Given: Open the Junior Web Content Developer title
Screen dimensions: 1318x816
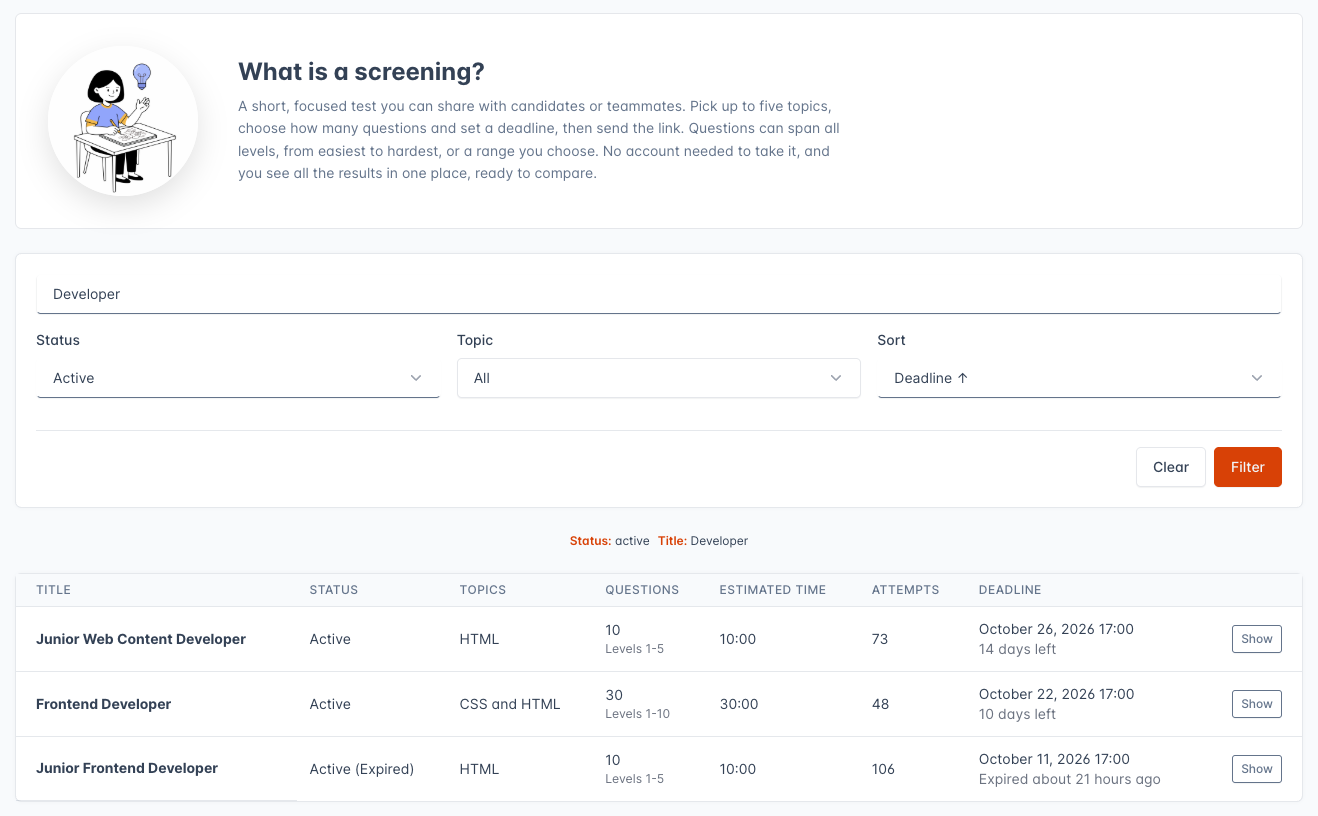Looking at the screenshot, I should coord(141,639).
